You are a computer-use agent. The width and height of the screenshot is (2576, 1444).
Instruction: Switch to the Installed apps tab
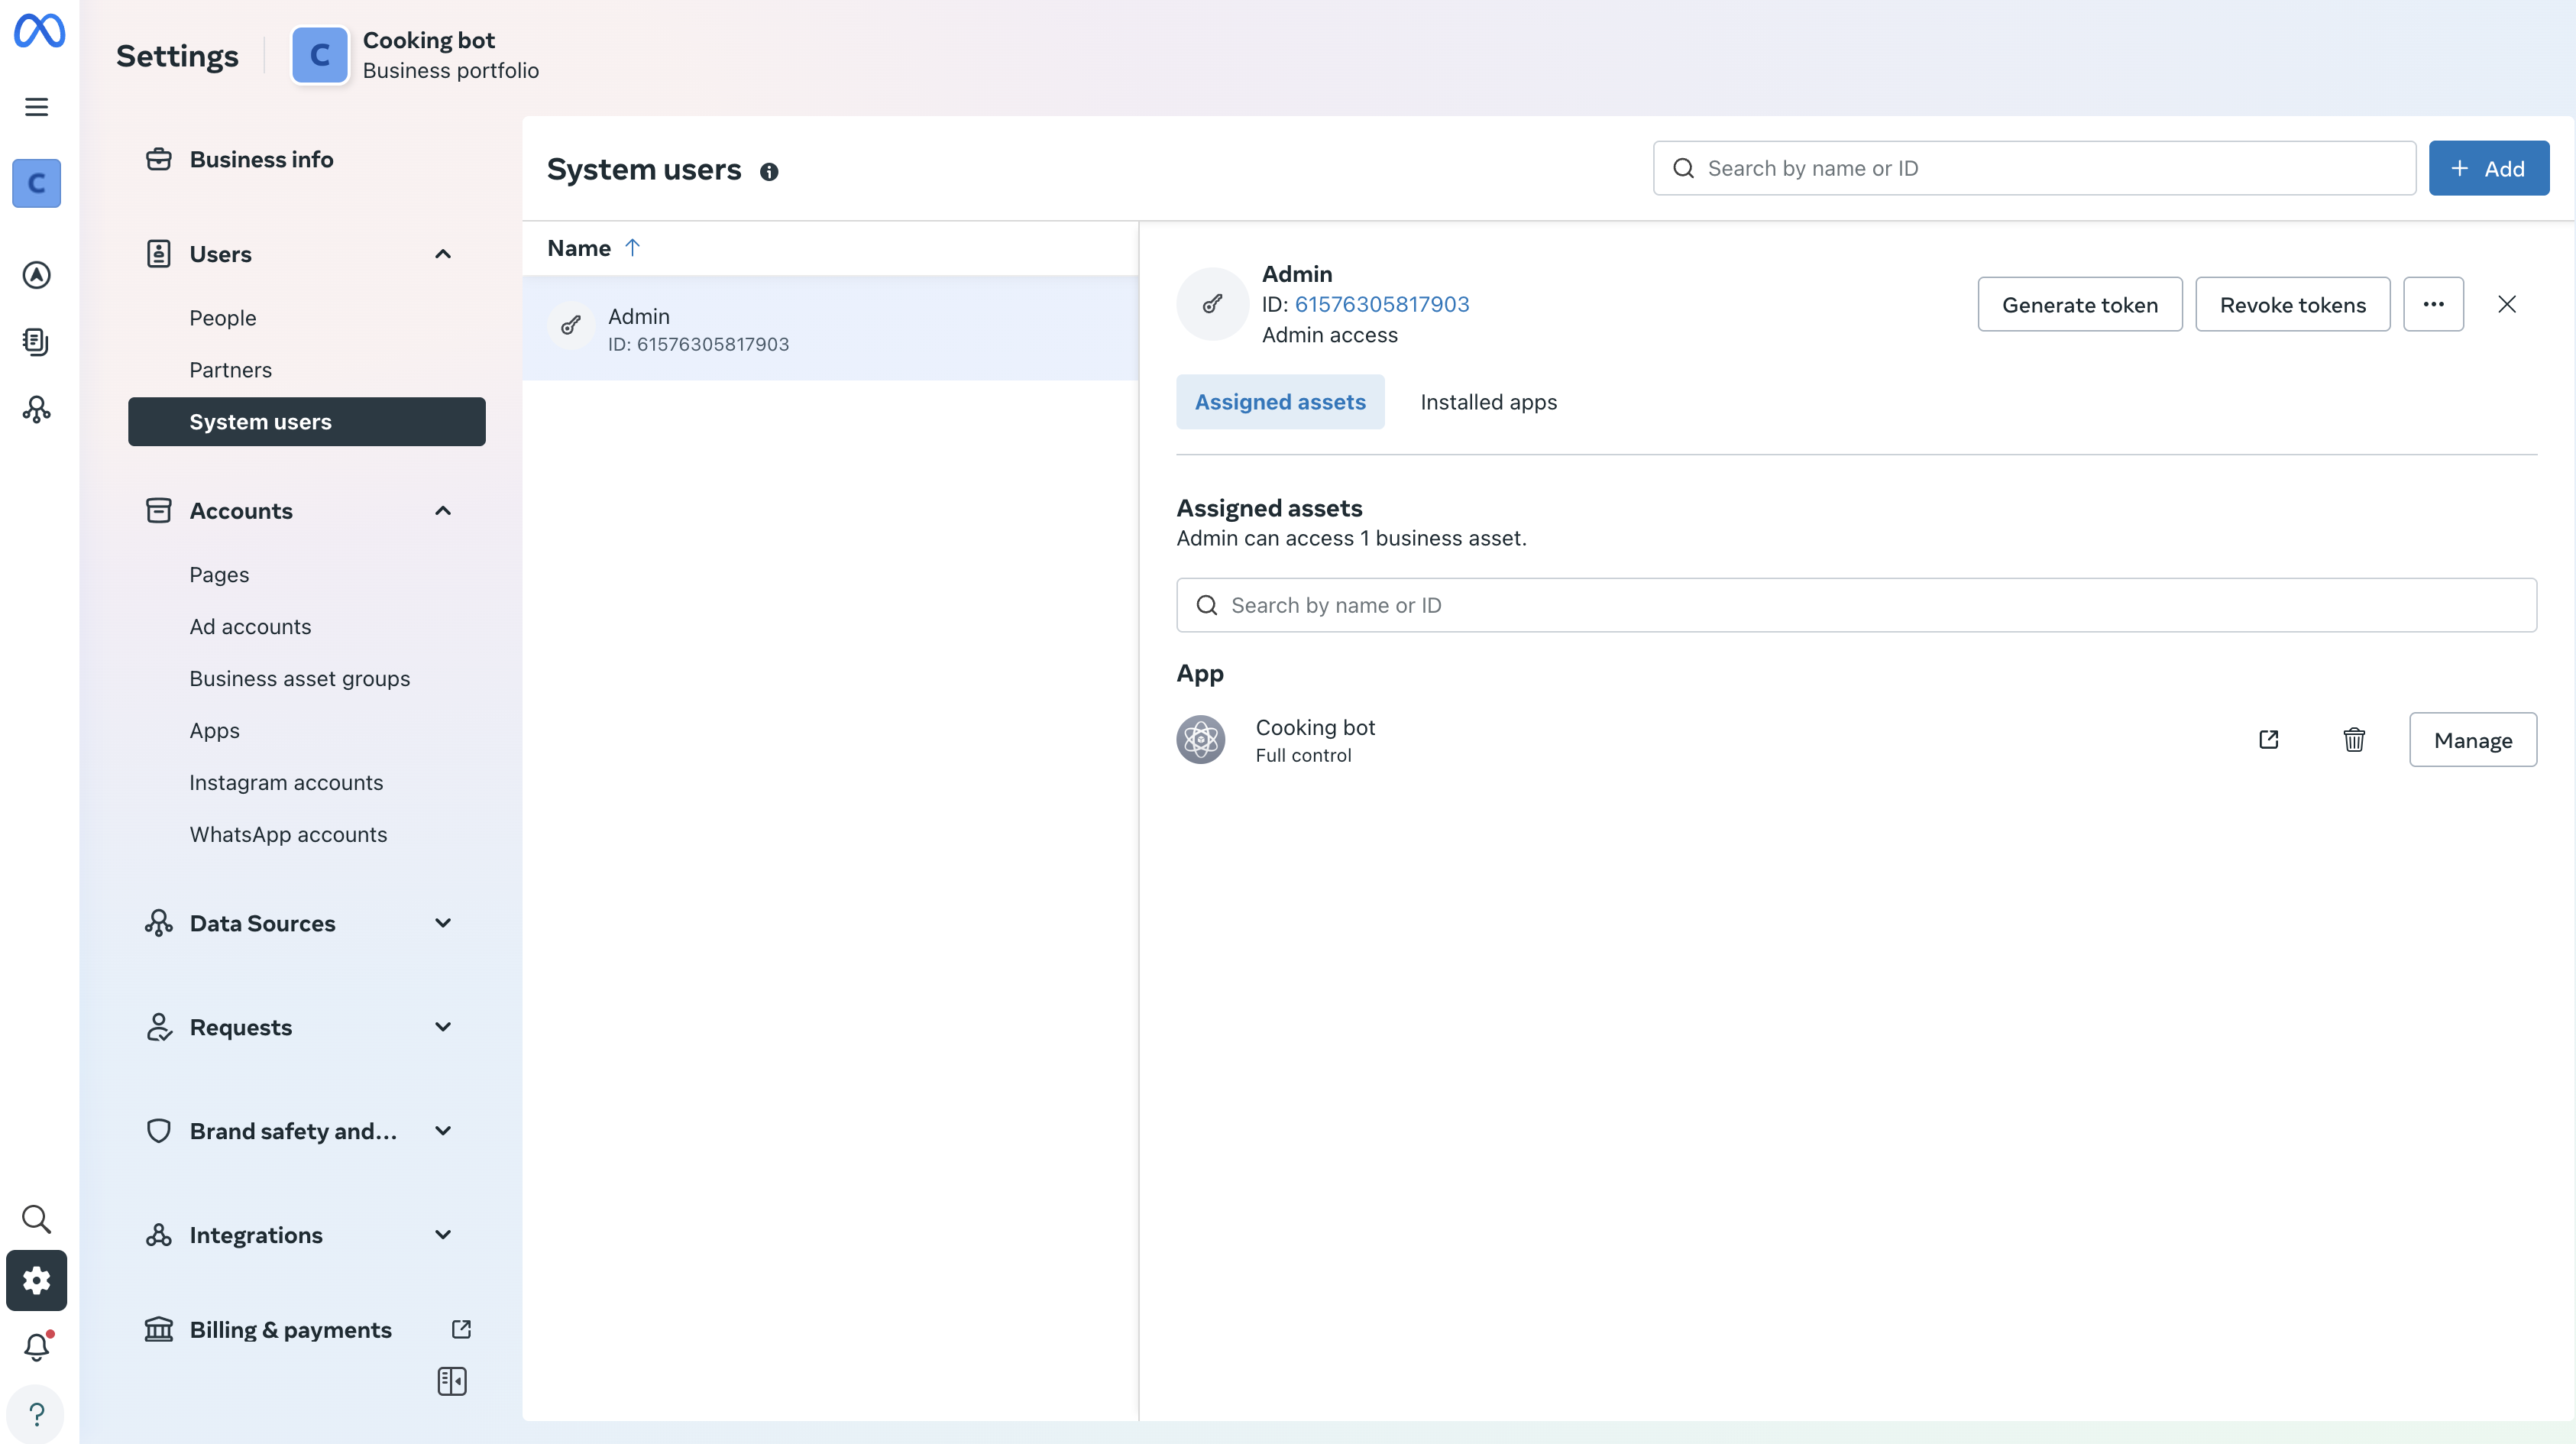click(x=1489, y=402)
